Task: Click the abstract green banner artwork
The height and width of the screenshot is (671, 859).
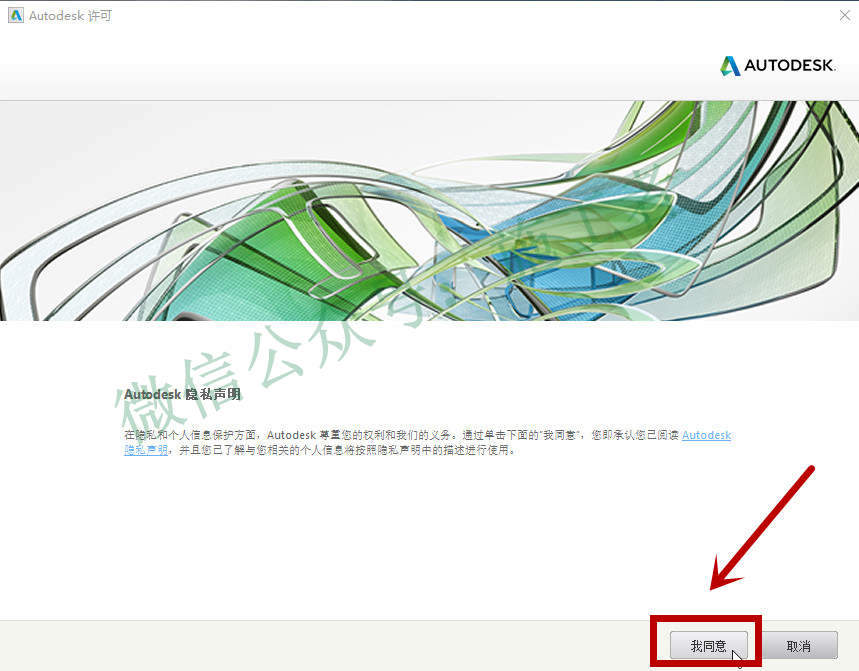Action: [430, 210]
